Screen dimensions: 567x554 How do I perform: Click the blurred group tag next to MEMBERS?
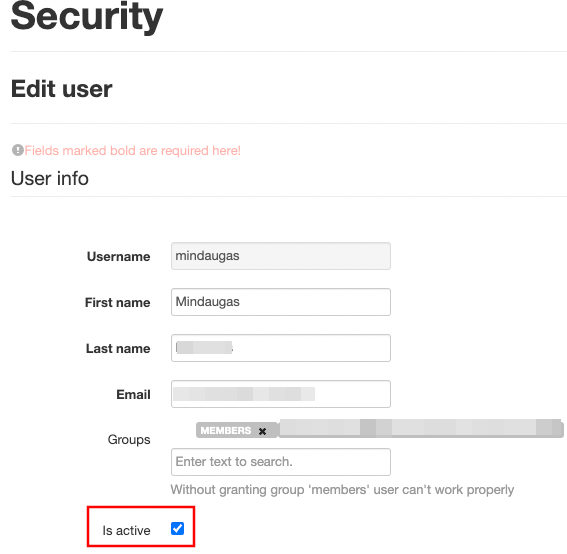pyautogui.click(x=421, y=429)
